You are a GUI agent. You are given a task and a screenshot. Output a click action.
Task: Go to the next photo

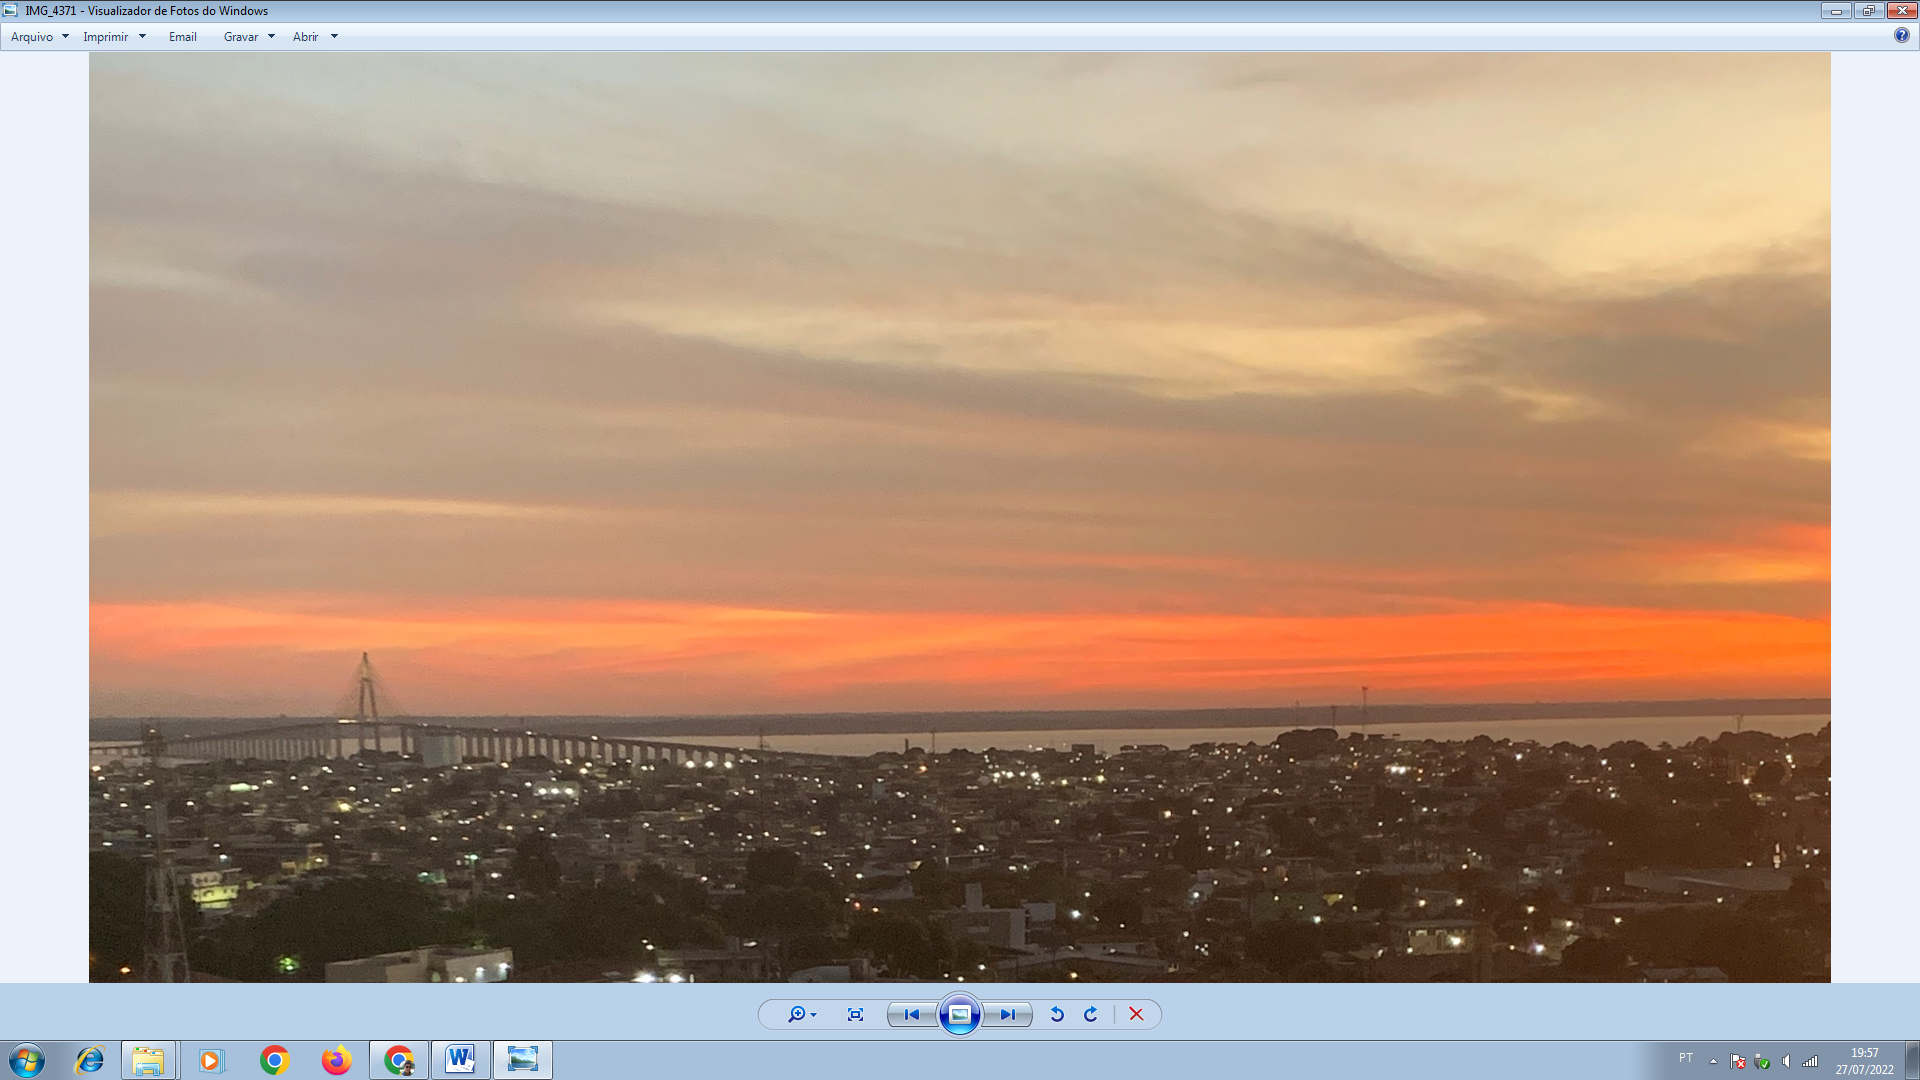pyautogui.click(x=1007, y=1014)
